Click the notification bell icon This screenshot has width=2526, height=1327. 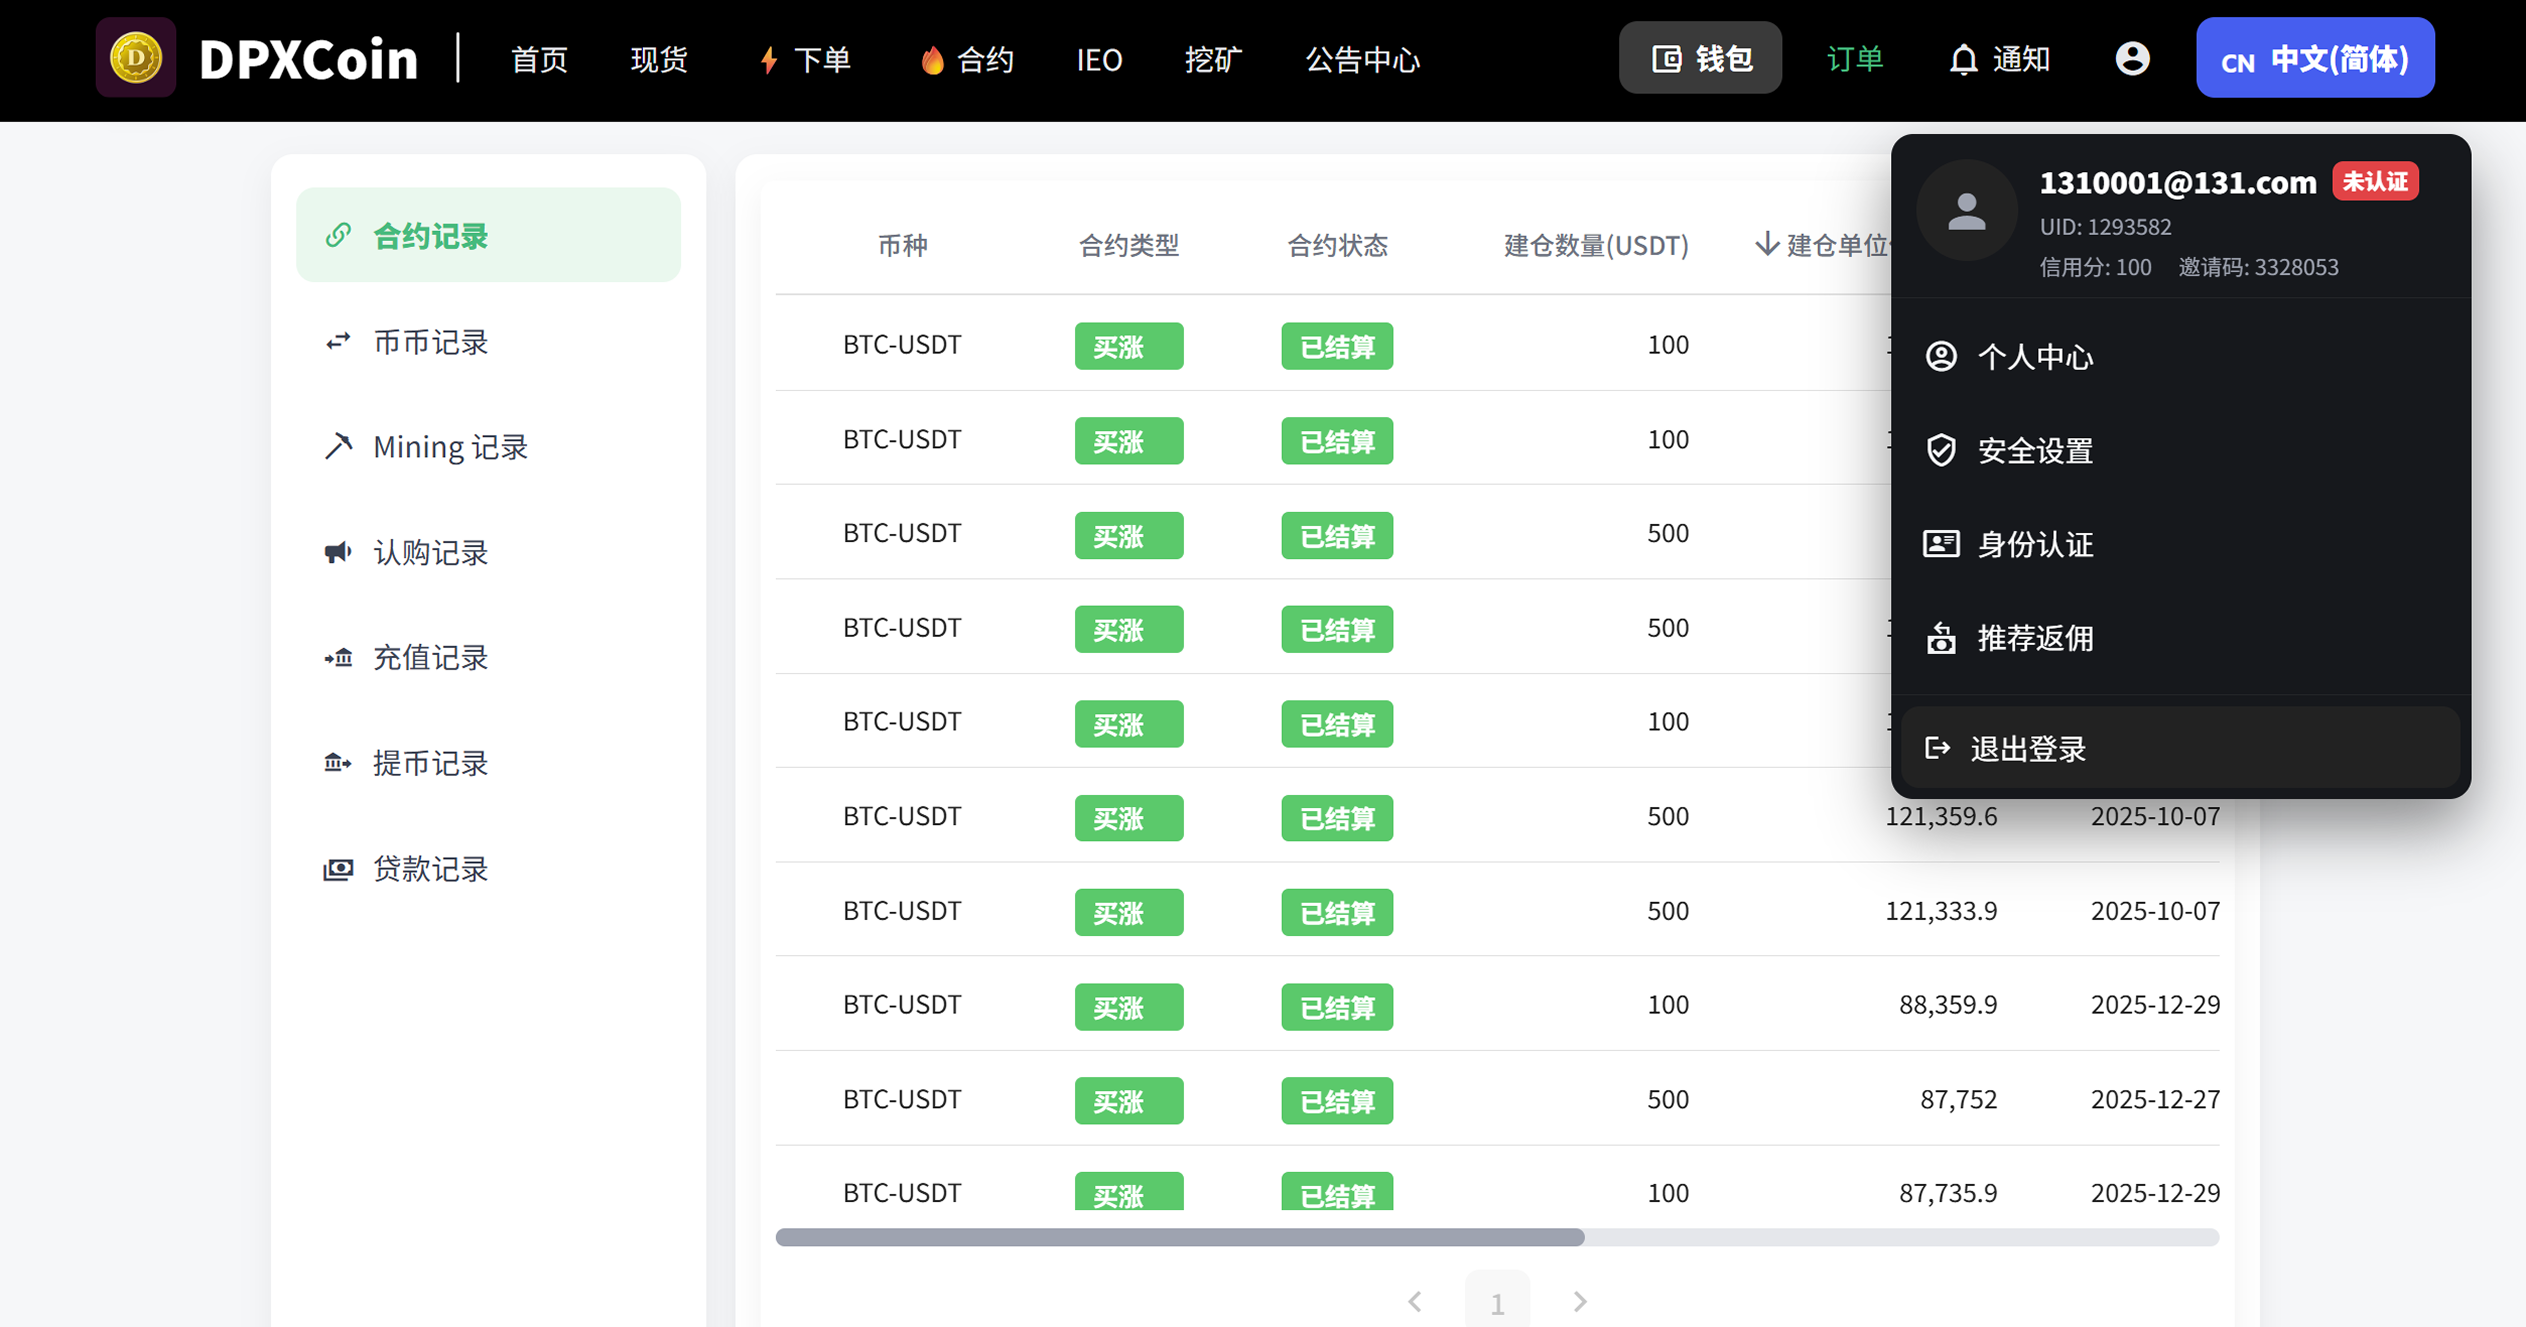[x=1963, y=60]
